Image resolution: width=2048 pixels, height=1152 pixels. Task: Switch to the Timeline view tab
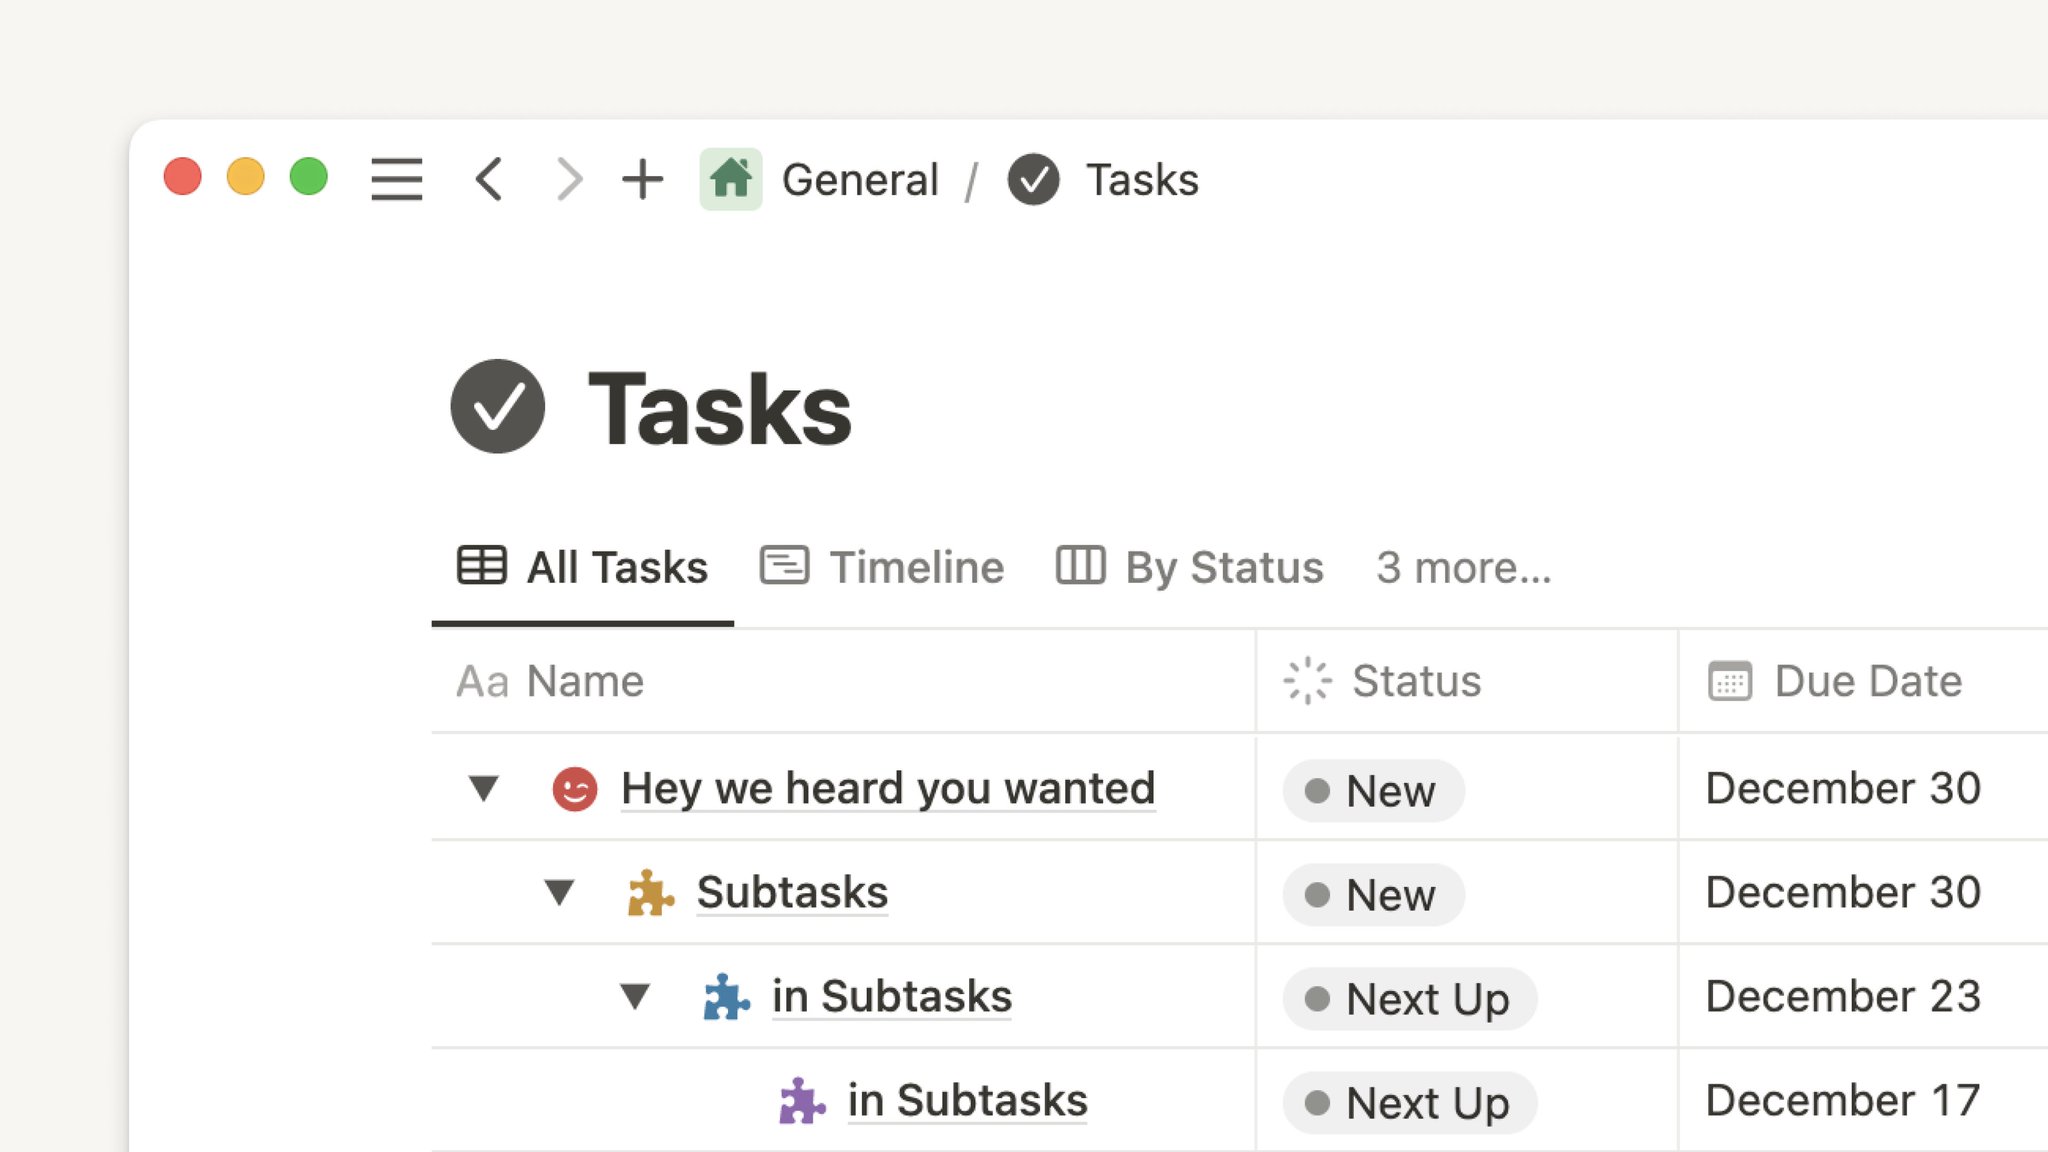(x=882, y=567)
